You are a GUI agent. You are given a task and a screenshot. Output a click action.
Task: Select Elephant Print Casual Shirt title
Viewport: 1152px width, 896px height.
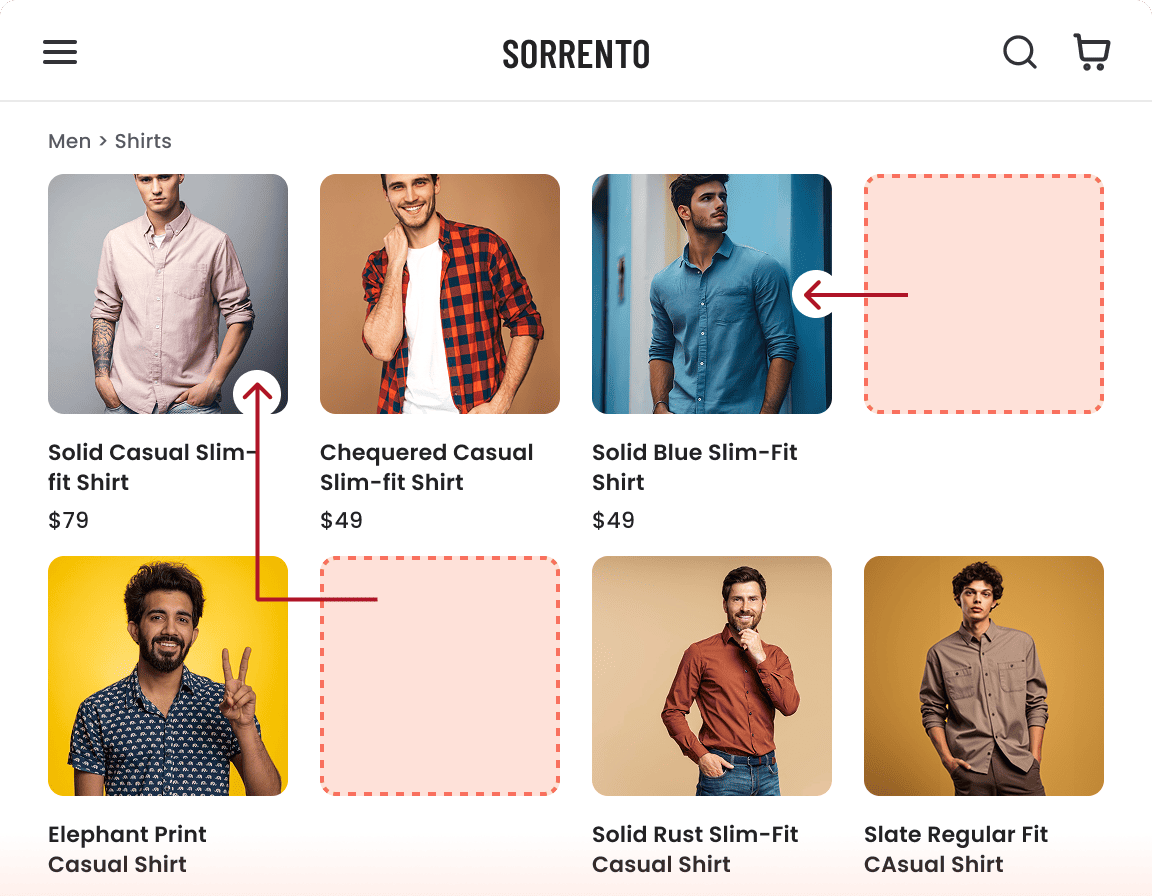coord(127,849)
